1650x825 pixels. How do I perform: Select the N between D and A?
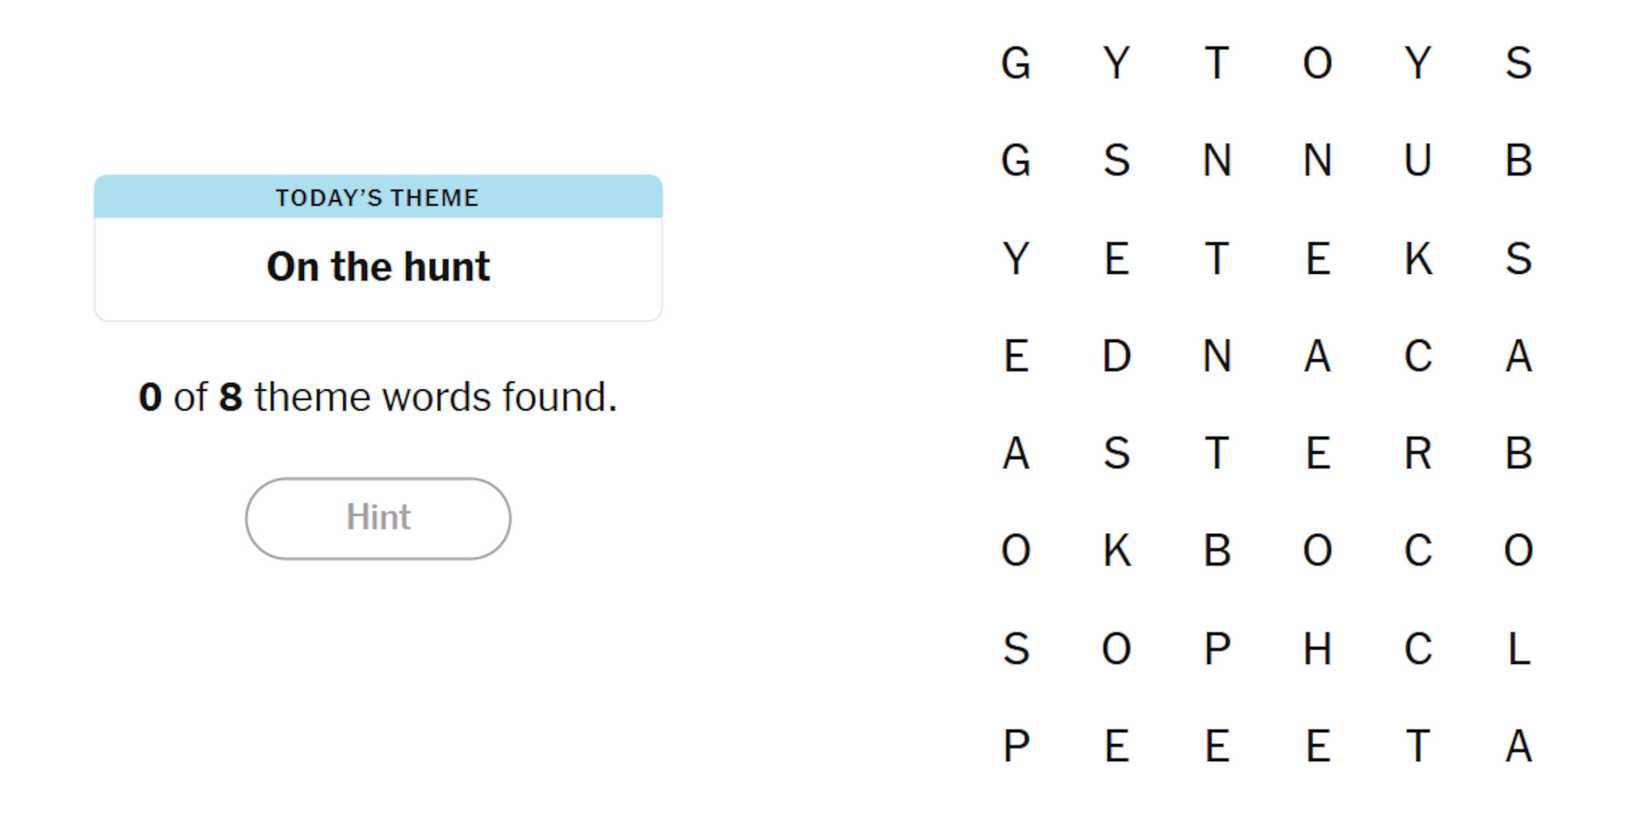(1216, 356)
